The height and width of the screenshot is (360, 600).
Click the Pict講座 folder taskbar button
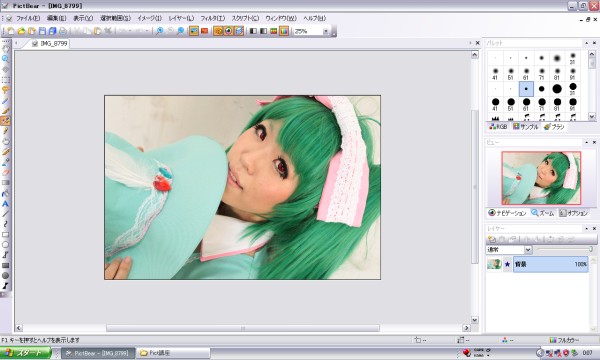(174, 353)
